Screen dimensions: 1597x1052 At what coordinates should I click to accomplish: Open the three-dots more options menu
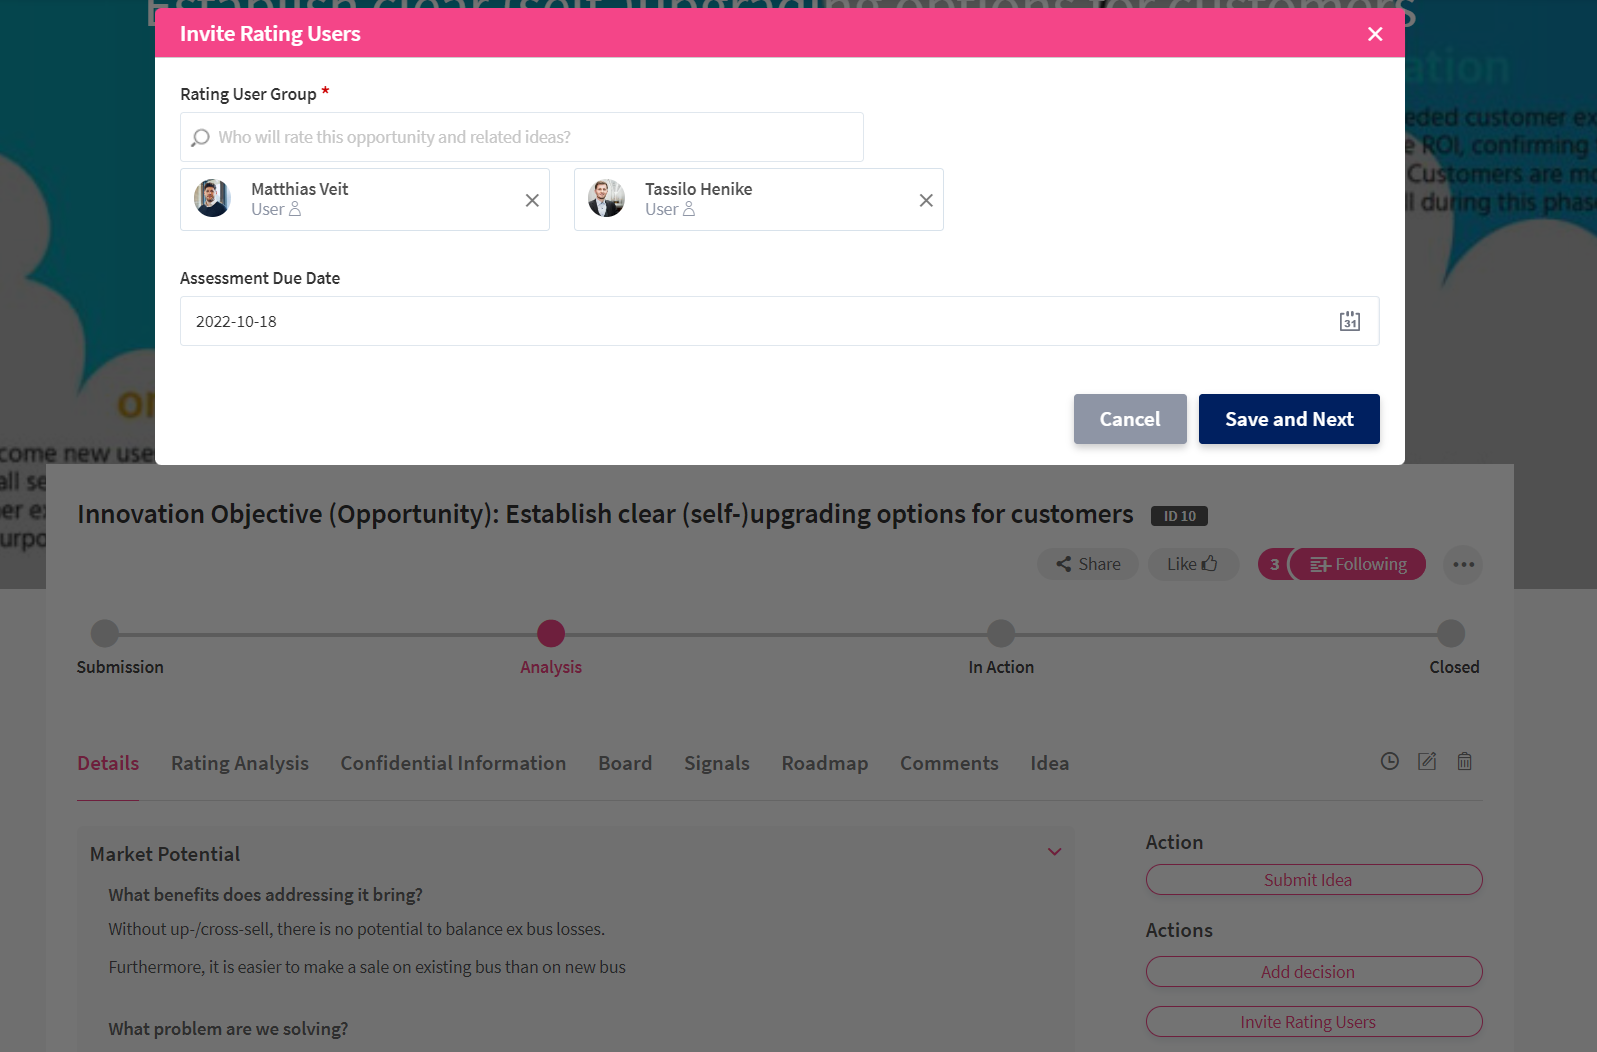[1463, 565]
